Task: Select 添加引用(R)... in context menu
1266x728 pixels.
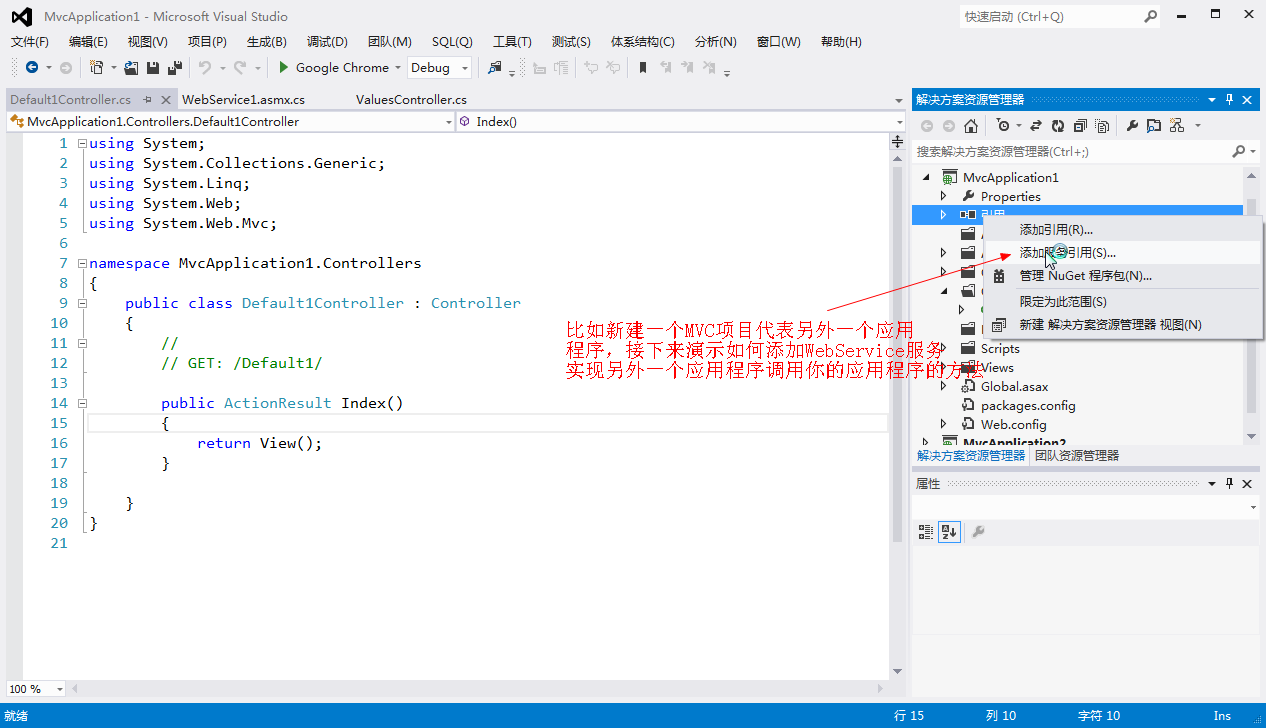Action: 1123,230
